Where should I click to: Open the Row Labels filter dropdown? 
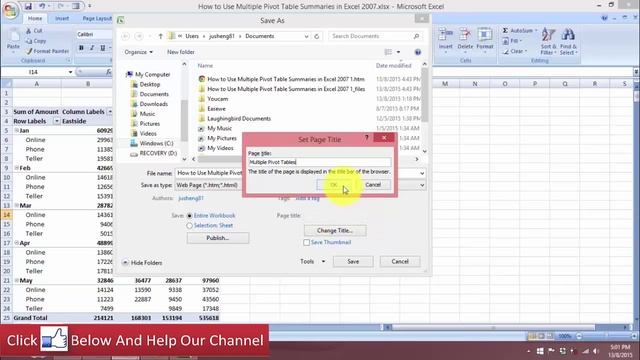point(57,121)
